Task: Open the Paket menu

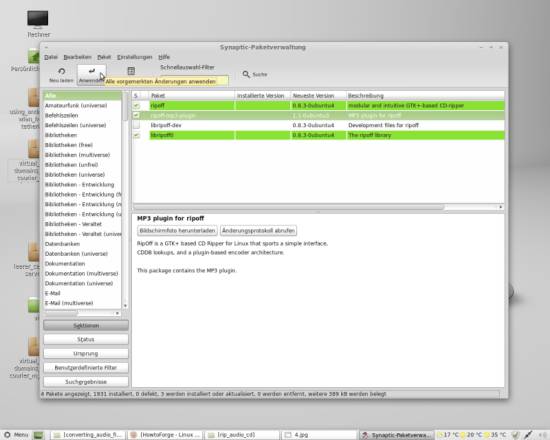Action: 104,57
